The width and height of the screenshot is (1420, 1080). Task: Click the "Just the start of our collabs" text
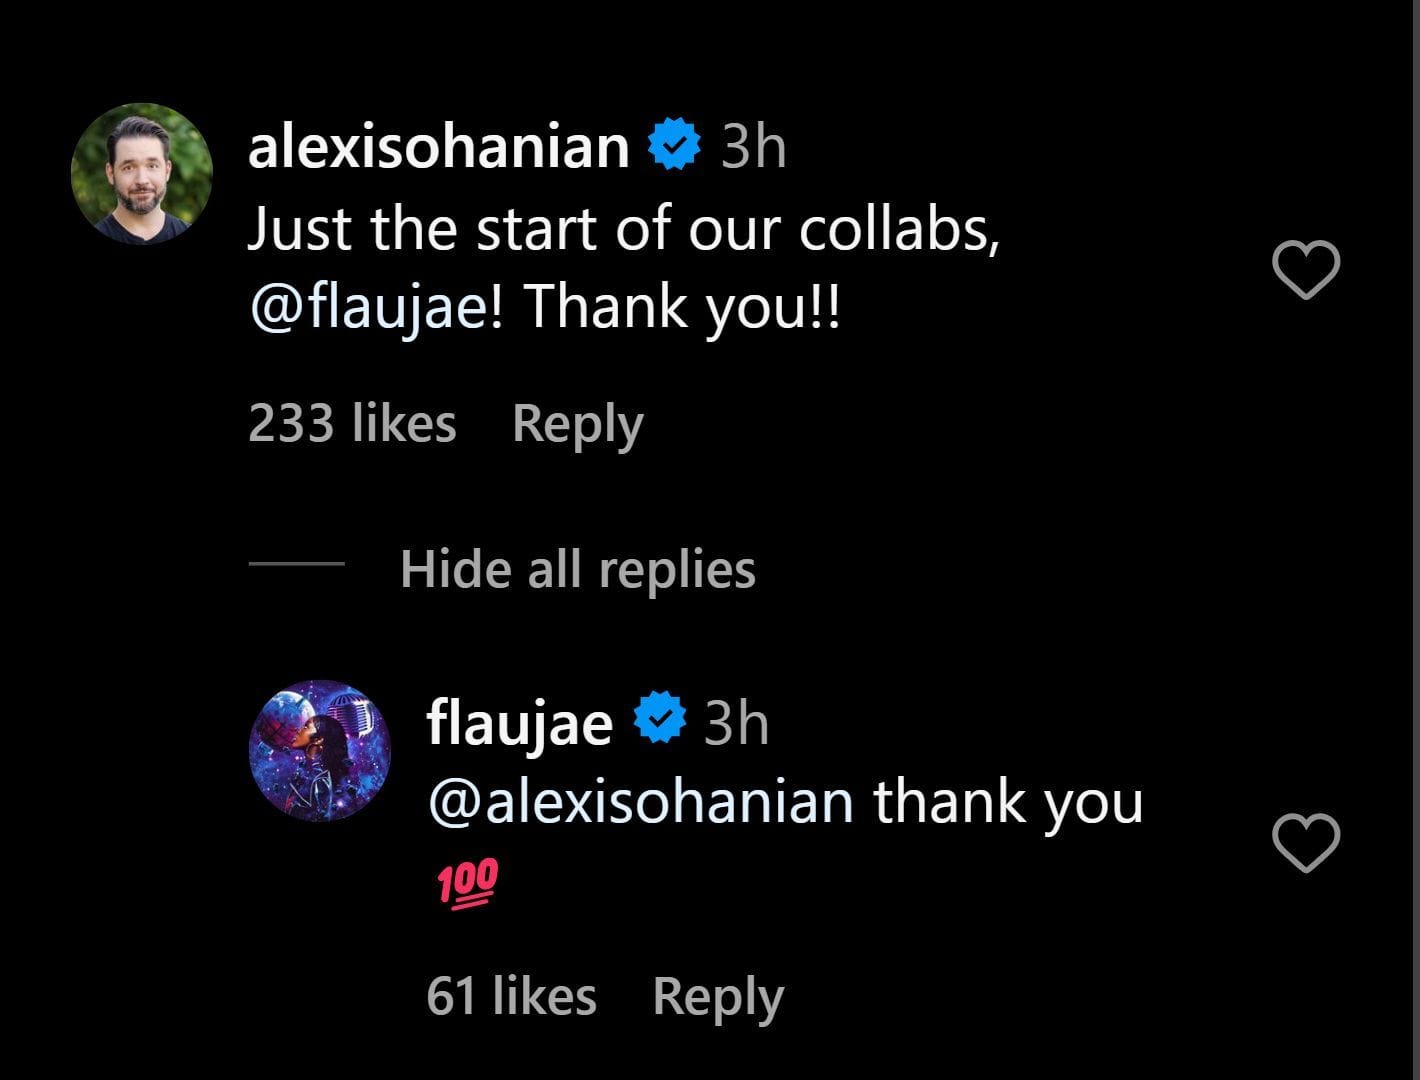622,230
